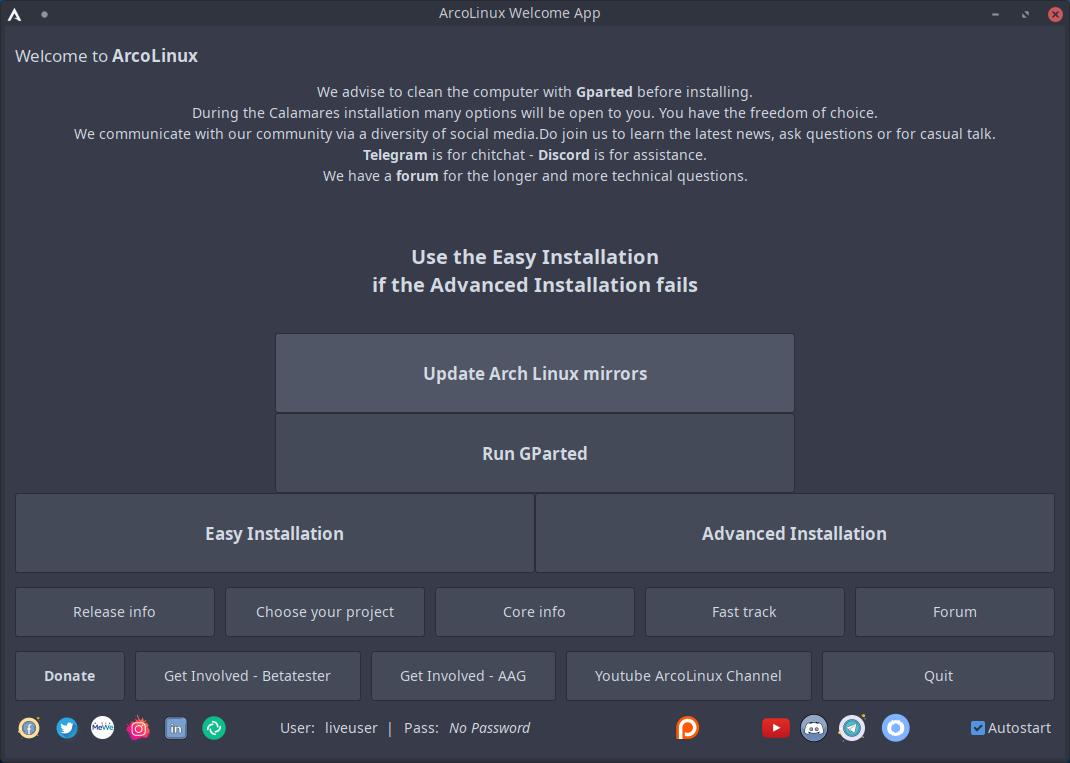
Task: View the Release info
Action: (114, 611)
